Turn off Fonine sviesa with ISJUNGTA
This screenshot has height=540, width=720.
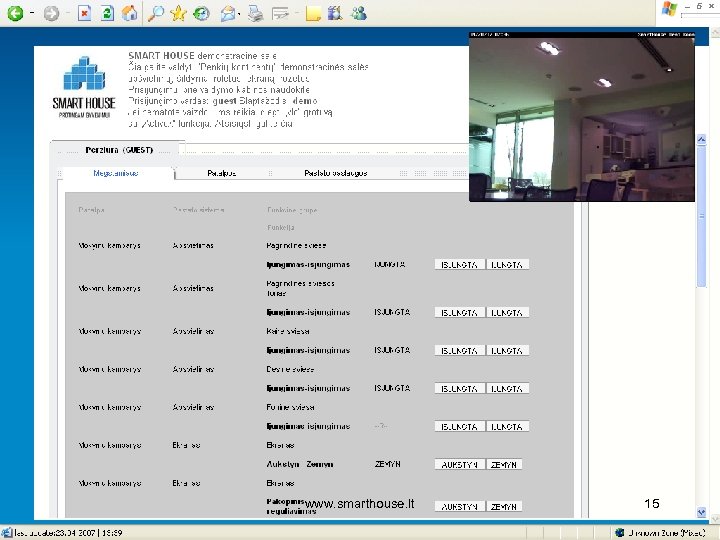[459, 427]
